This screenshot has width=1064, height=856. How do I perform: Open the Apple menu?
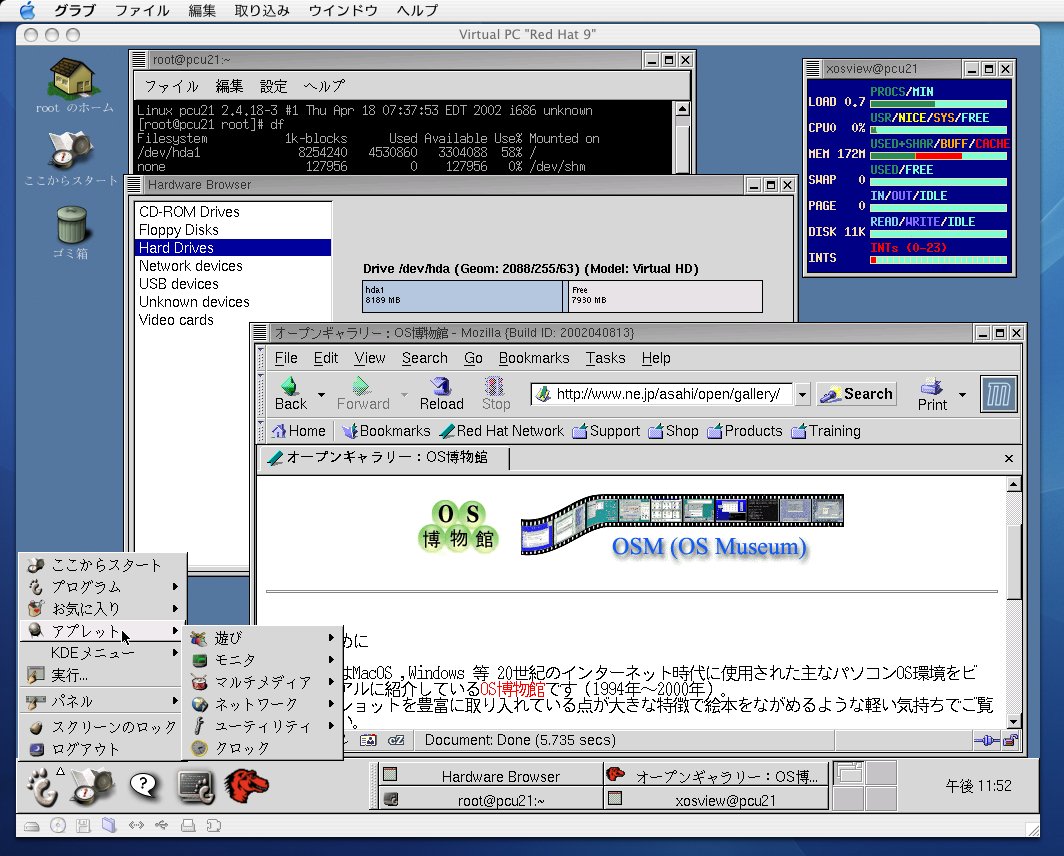(x=28, y=10)
